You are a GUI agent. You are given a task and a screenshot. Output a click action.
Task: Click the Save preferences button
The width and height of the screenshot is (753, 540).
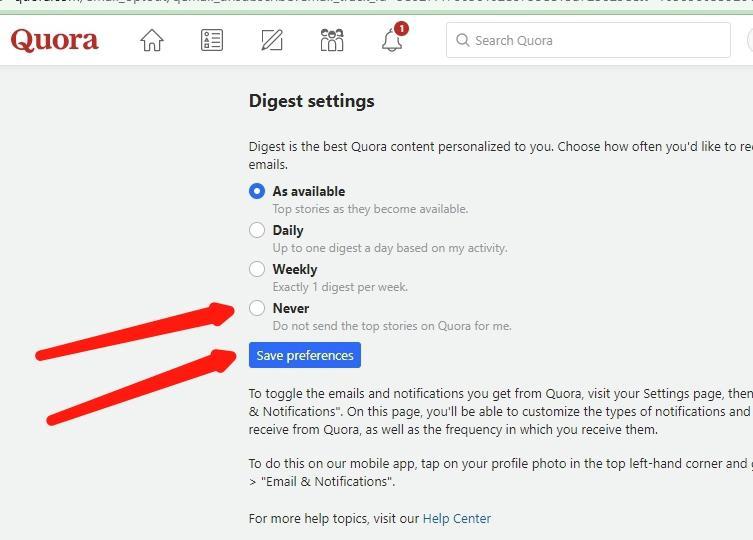pos(304,355)
